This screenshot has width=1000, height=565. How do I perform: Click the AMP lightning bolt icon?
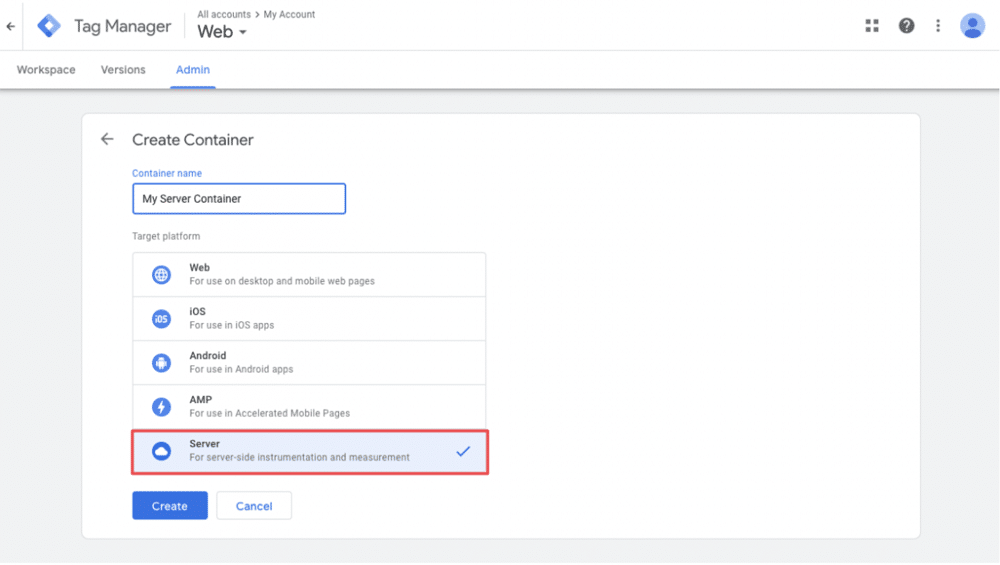(x=161, y=407)
